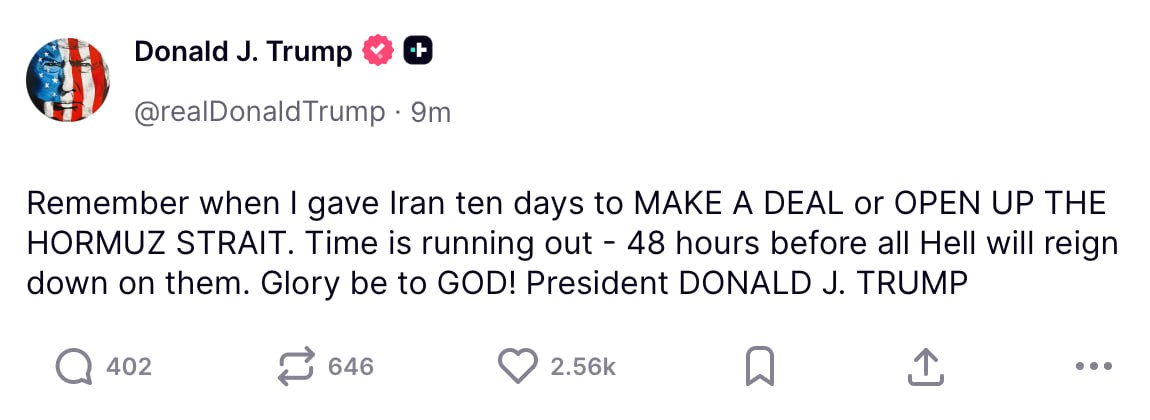Like the post with heart icon

pyautogui.click(x=517, y=367)
